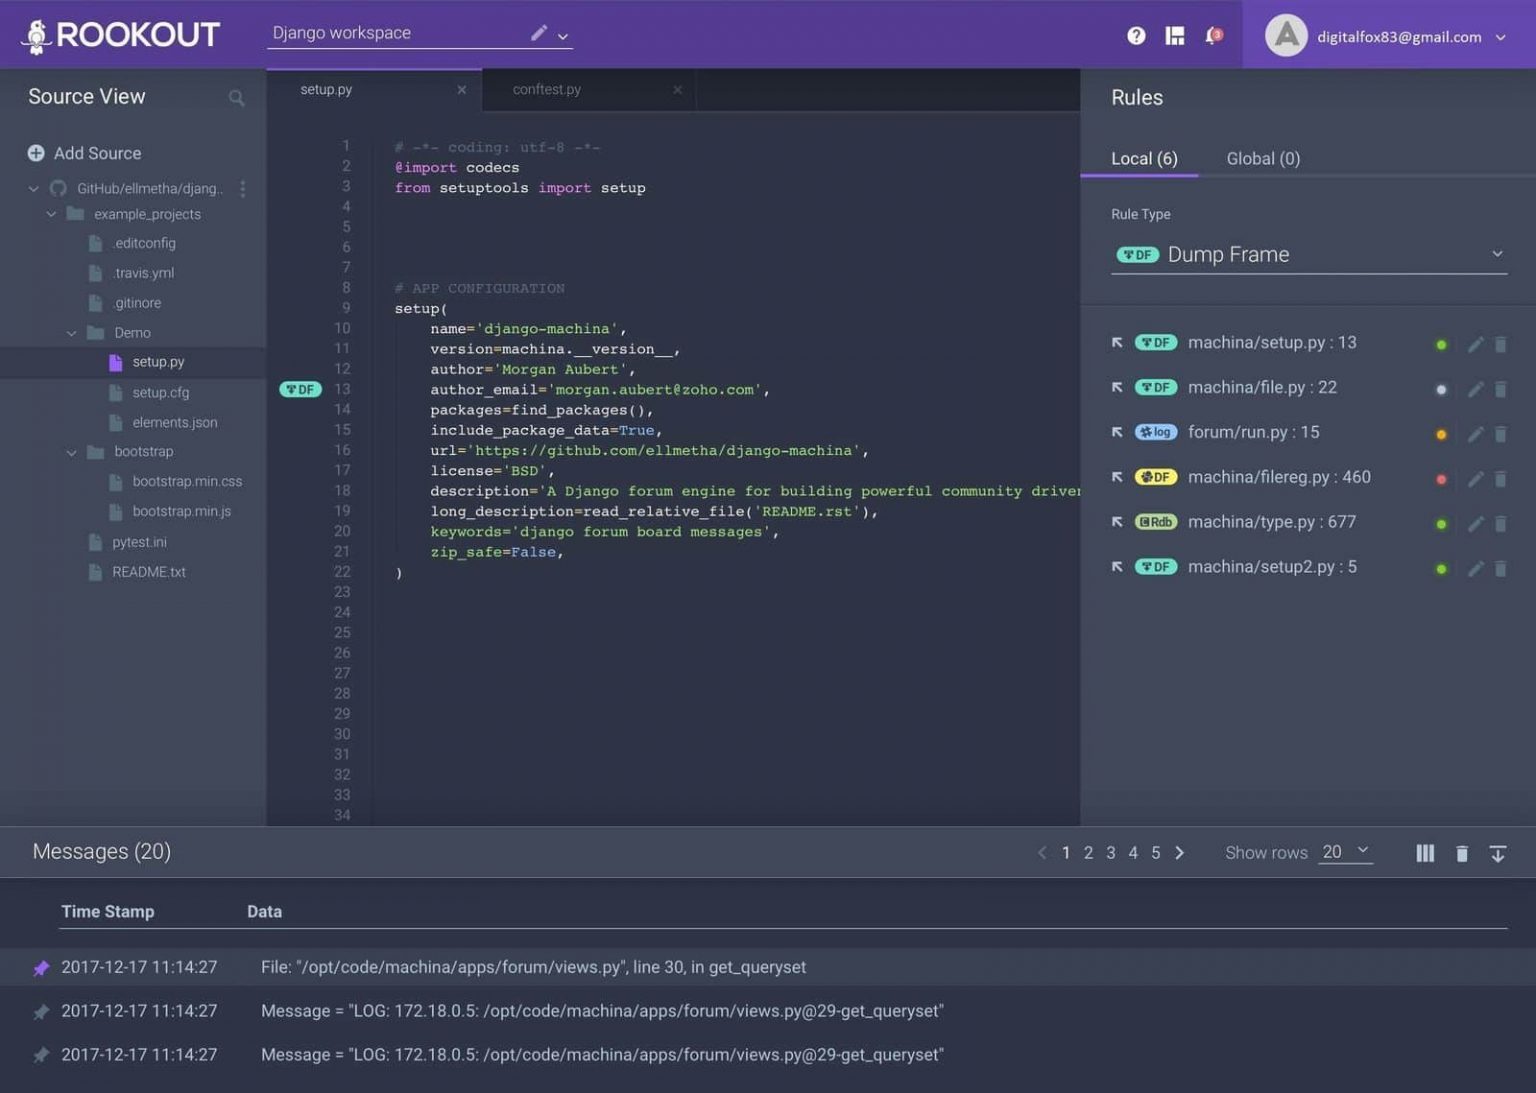Click the user avatar icon
The height and width of the screenshot is (1093, 1536).
click(x=1286, y=36)
